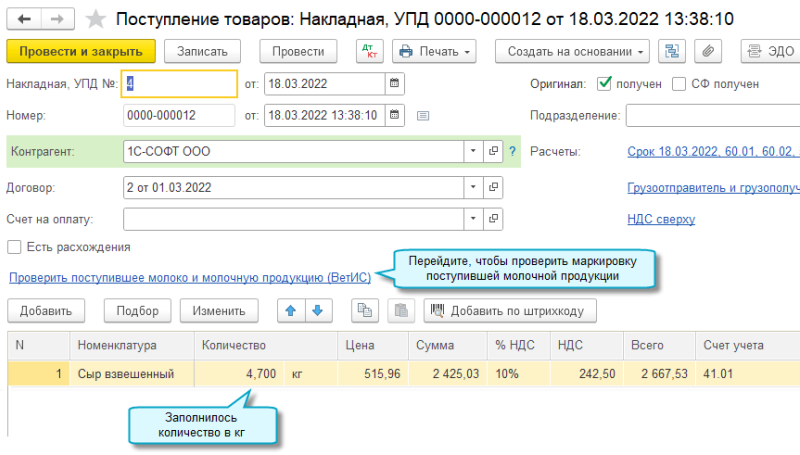This screenshot has height=455, width=800.
Task: Click the Цена column header
Action: [x=373, y=345]
